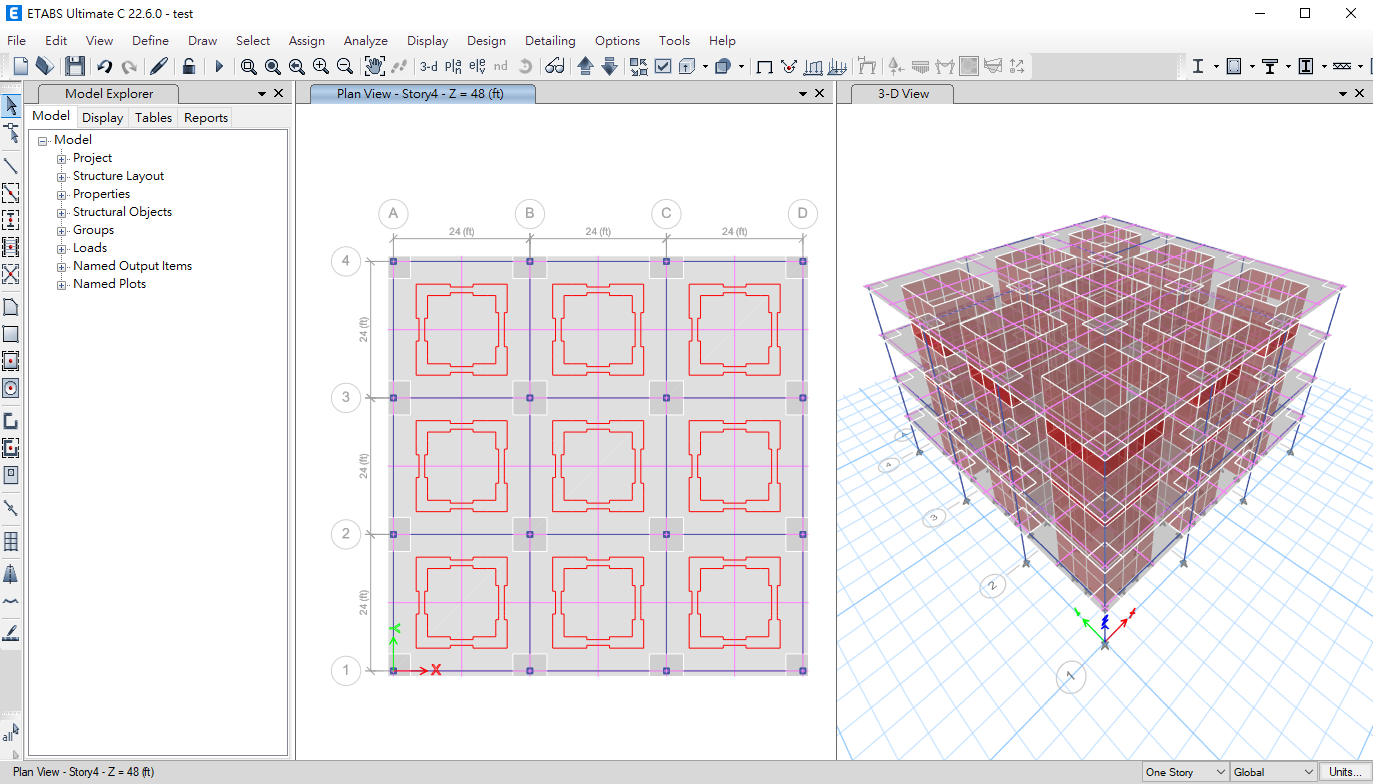Open the Detailing menu

pyautogui.click(x=550, y=41)
